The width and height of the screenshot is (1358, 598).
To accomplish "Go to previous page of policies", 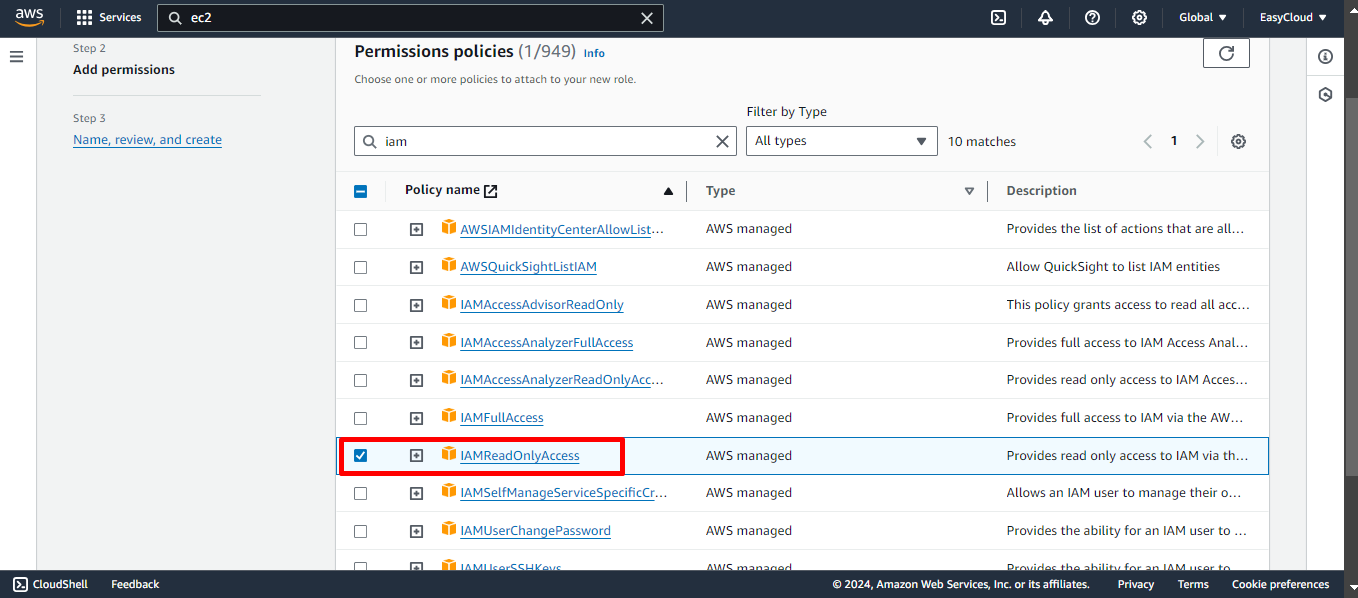I will 1148,141.
